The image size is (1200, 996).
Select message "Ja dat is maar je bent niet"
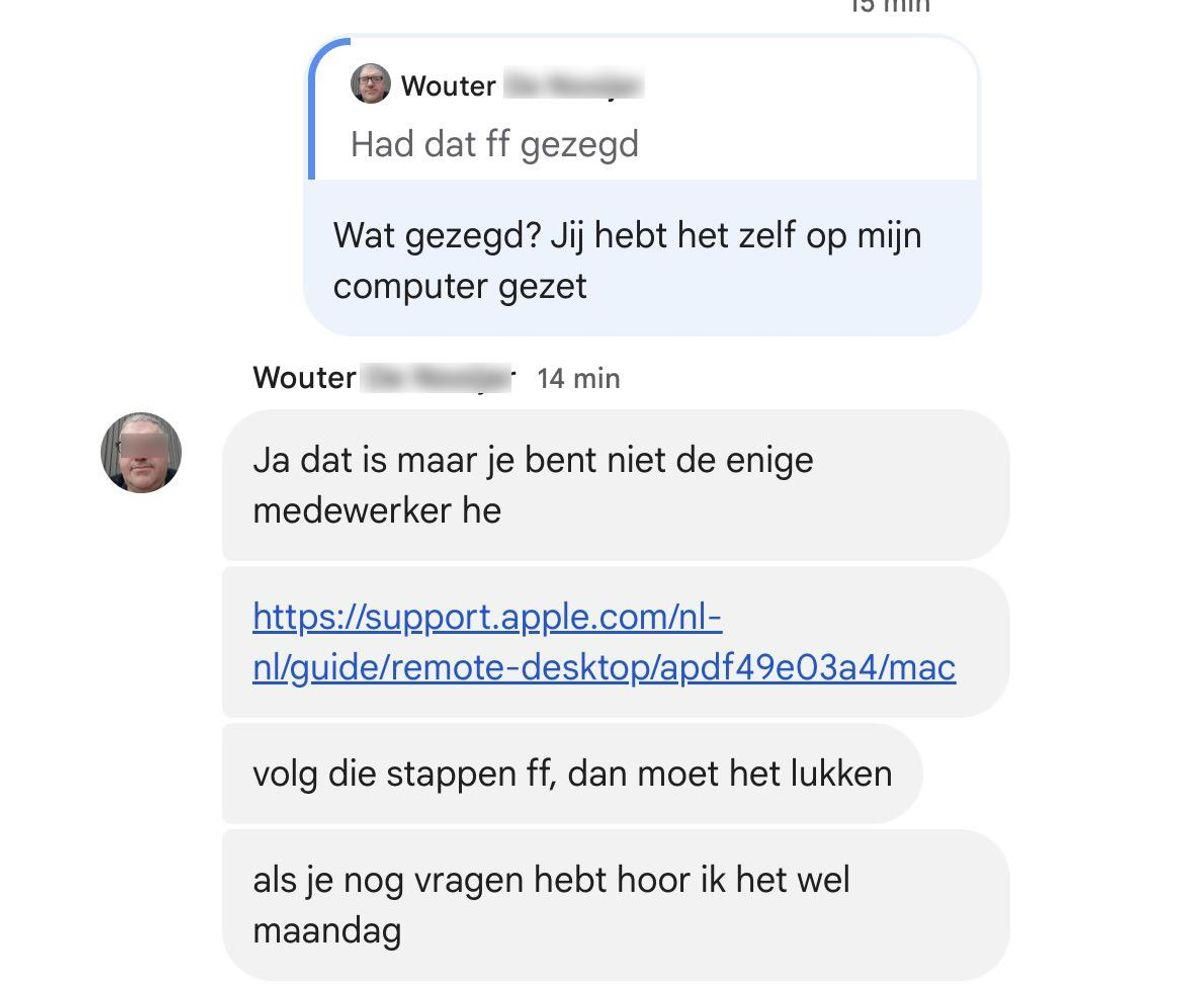pyautogui.click(x=615, y=485)
